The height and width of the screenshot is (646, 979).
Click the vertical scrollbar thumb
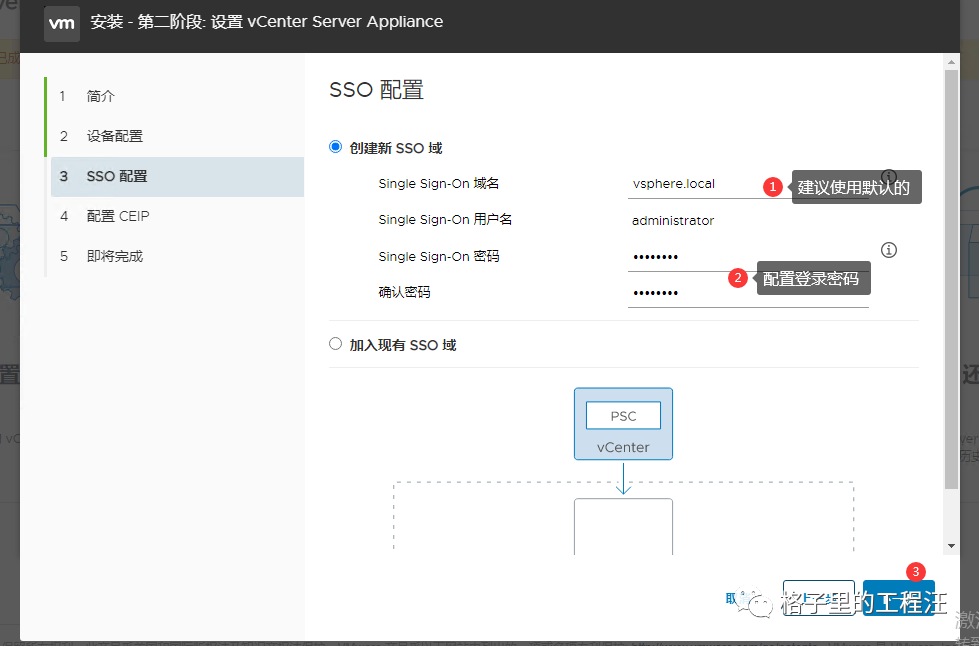pos(951,279)
